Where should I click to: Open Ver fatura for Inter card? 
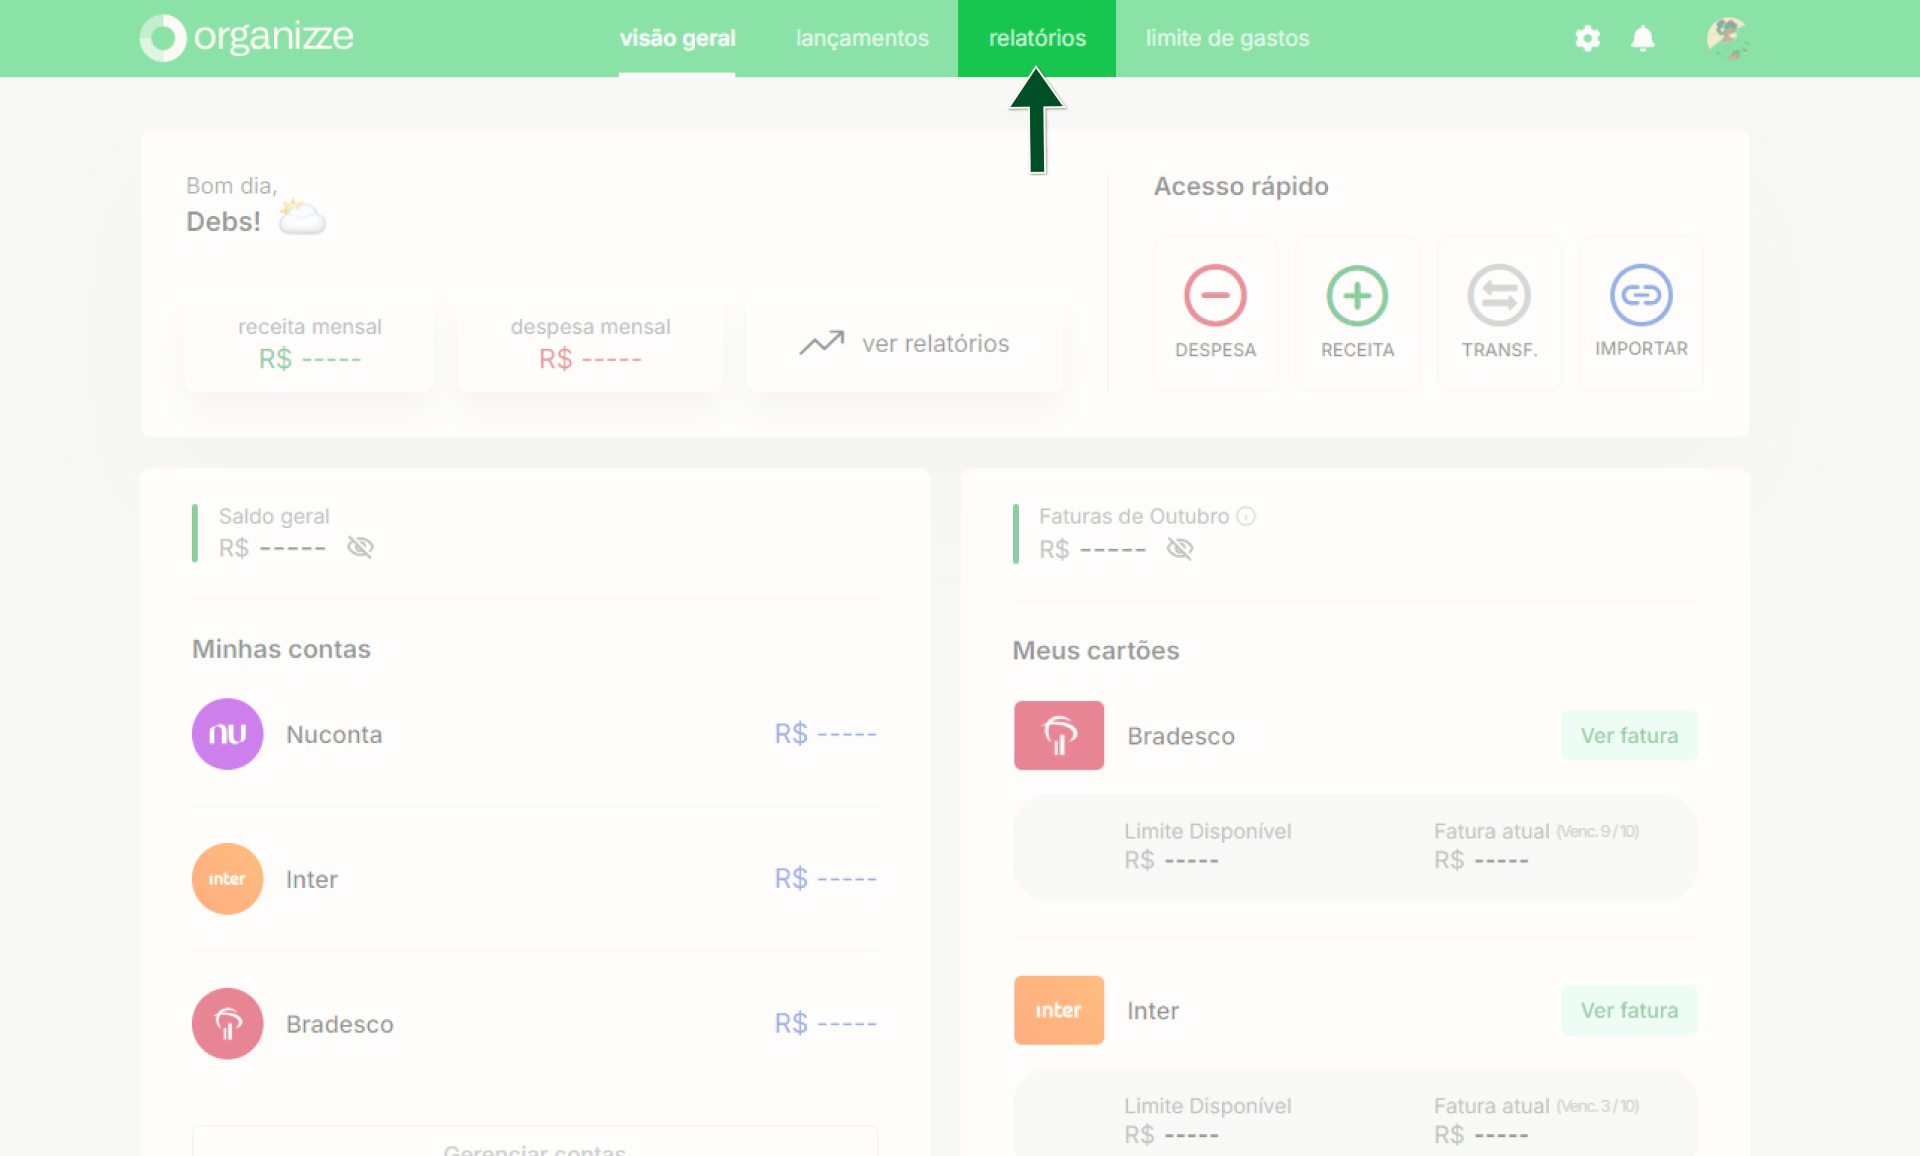point(1629,1010)
